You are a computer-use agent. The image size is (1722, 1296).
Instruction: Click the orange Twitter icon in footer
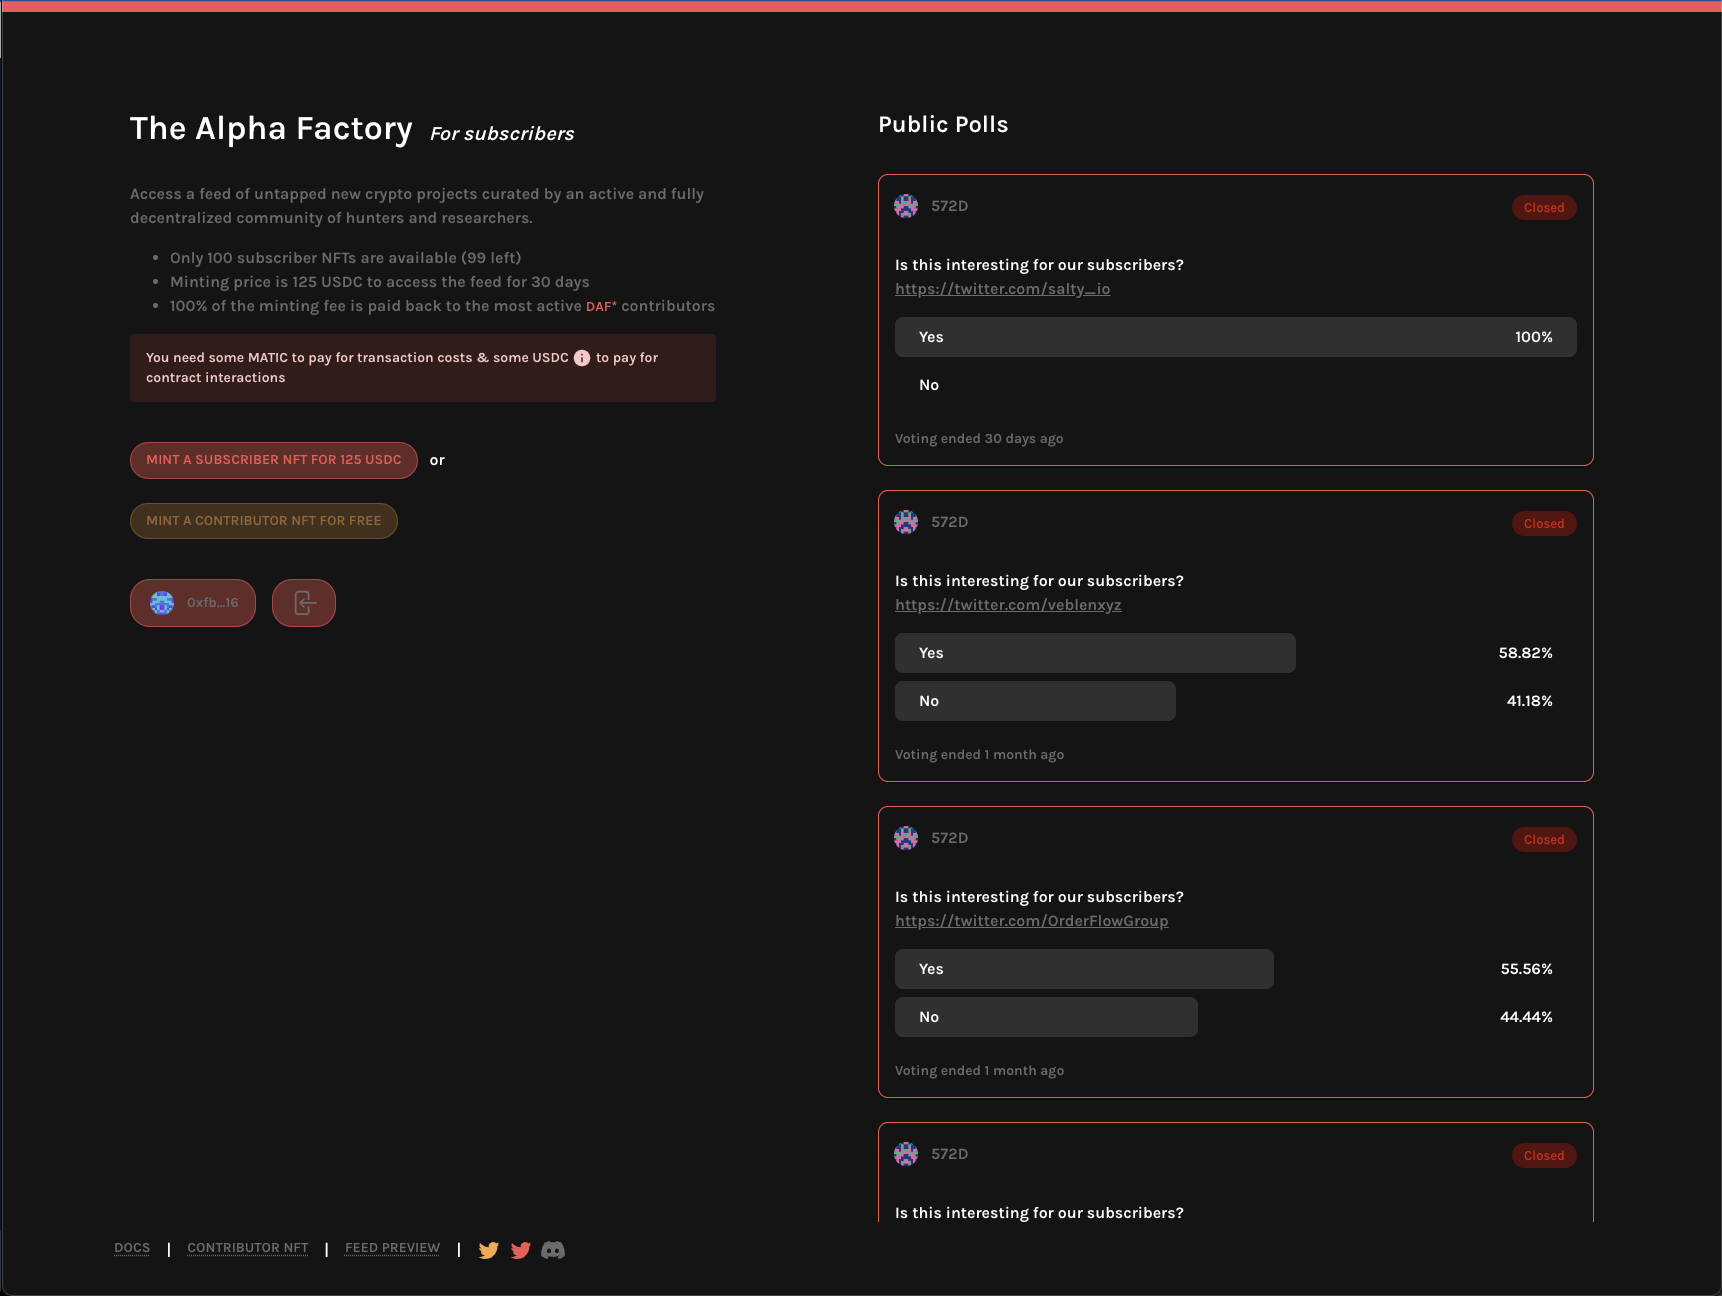click(x=488, y=1250)
